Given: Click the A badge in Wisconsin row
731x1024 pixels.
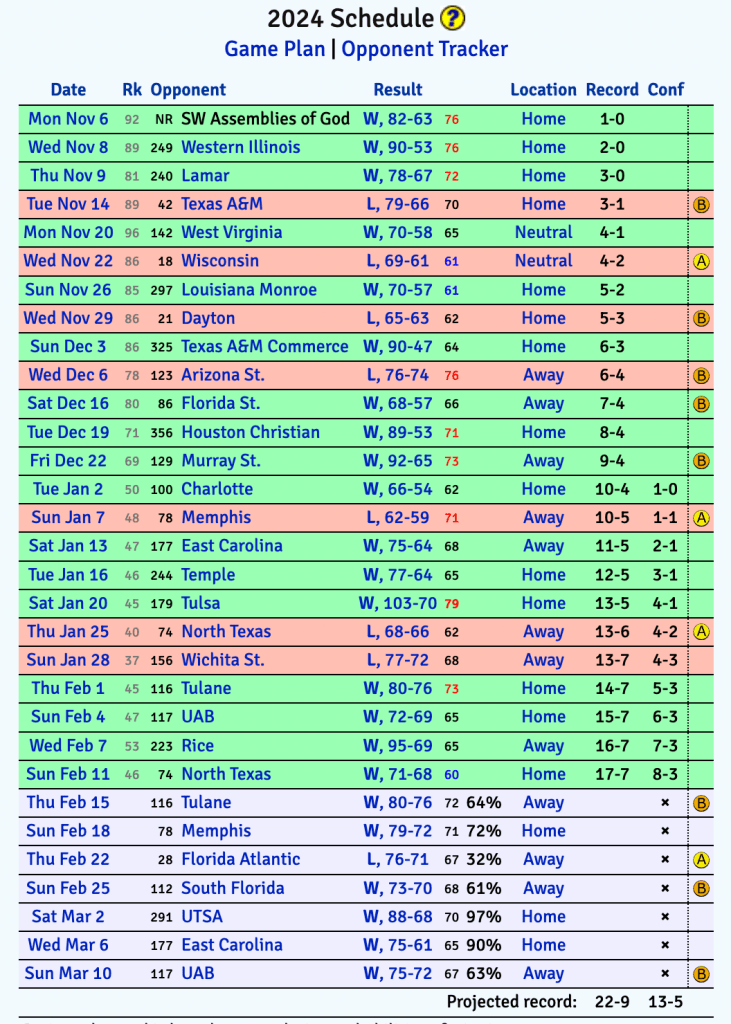Looking at the screenshot, I should (701, 262).
